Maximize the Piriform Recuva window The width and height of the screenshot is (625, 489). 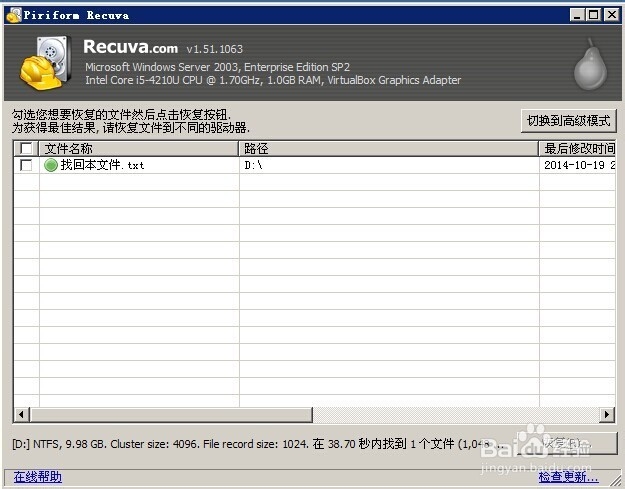594,15
